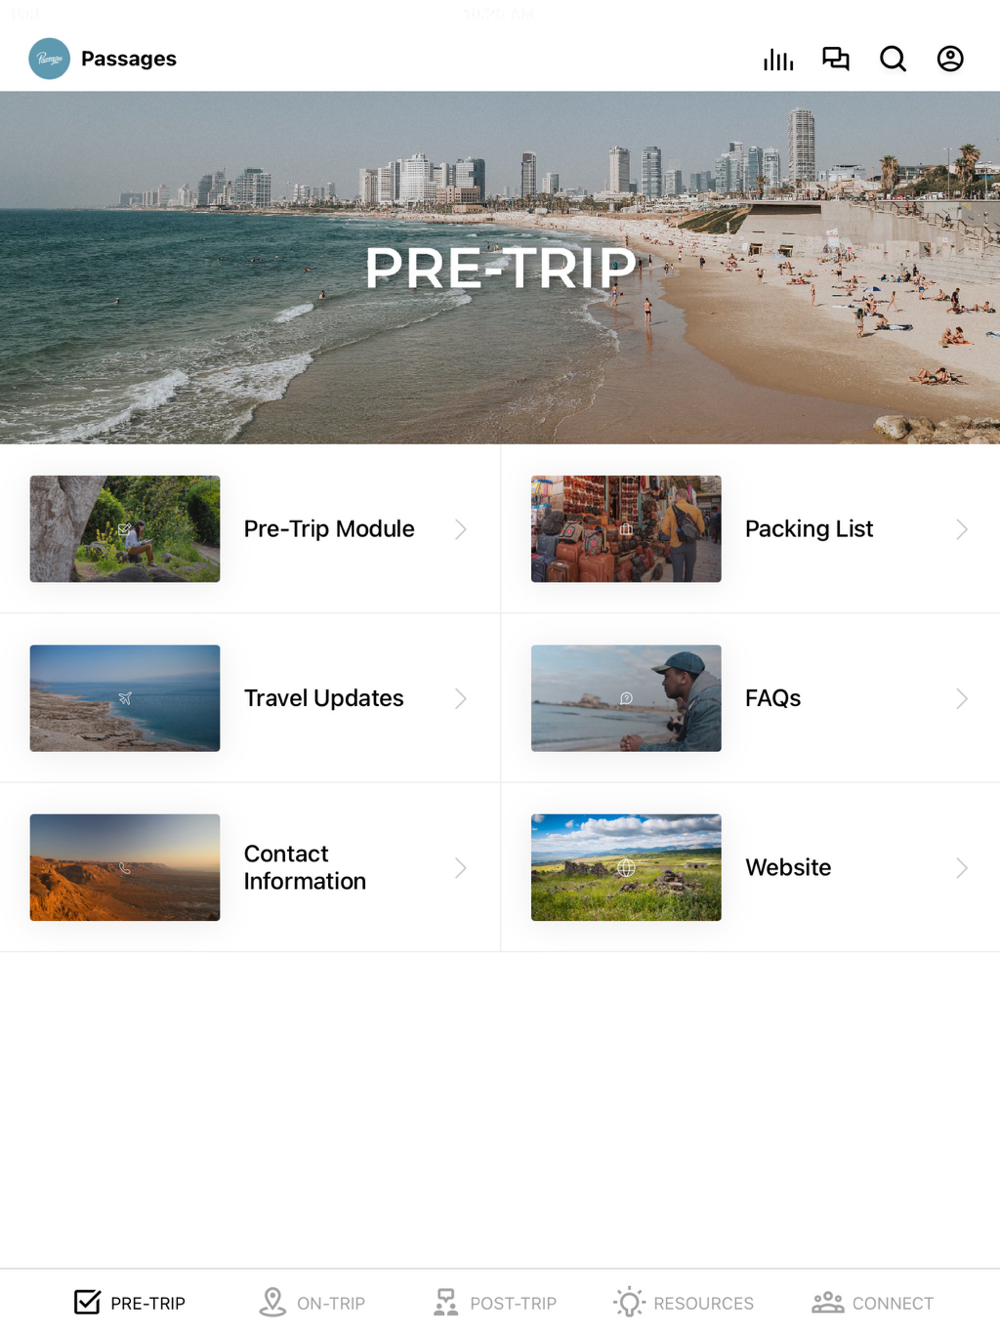Tap the Post-Trip icon in bottom bar
This screenshot has height=1334, width=1000.
coord(446,1302)
